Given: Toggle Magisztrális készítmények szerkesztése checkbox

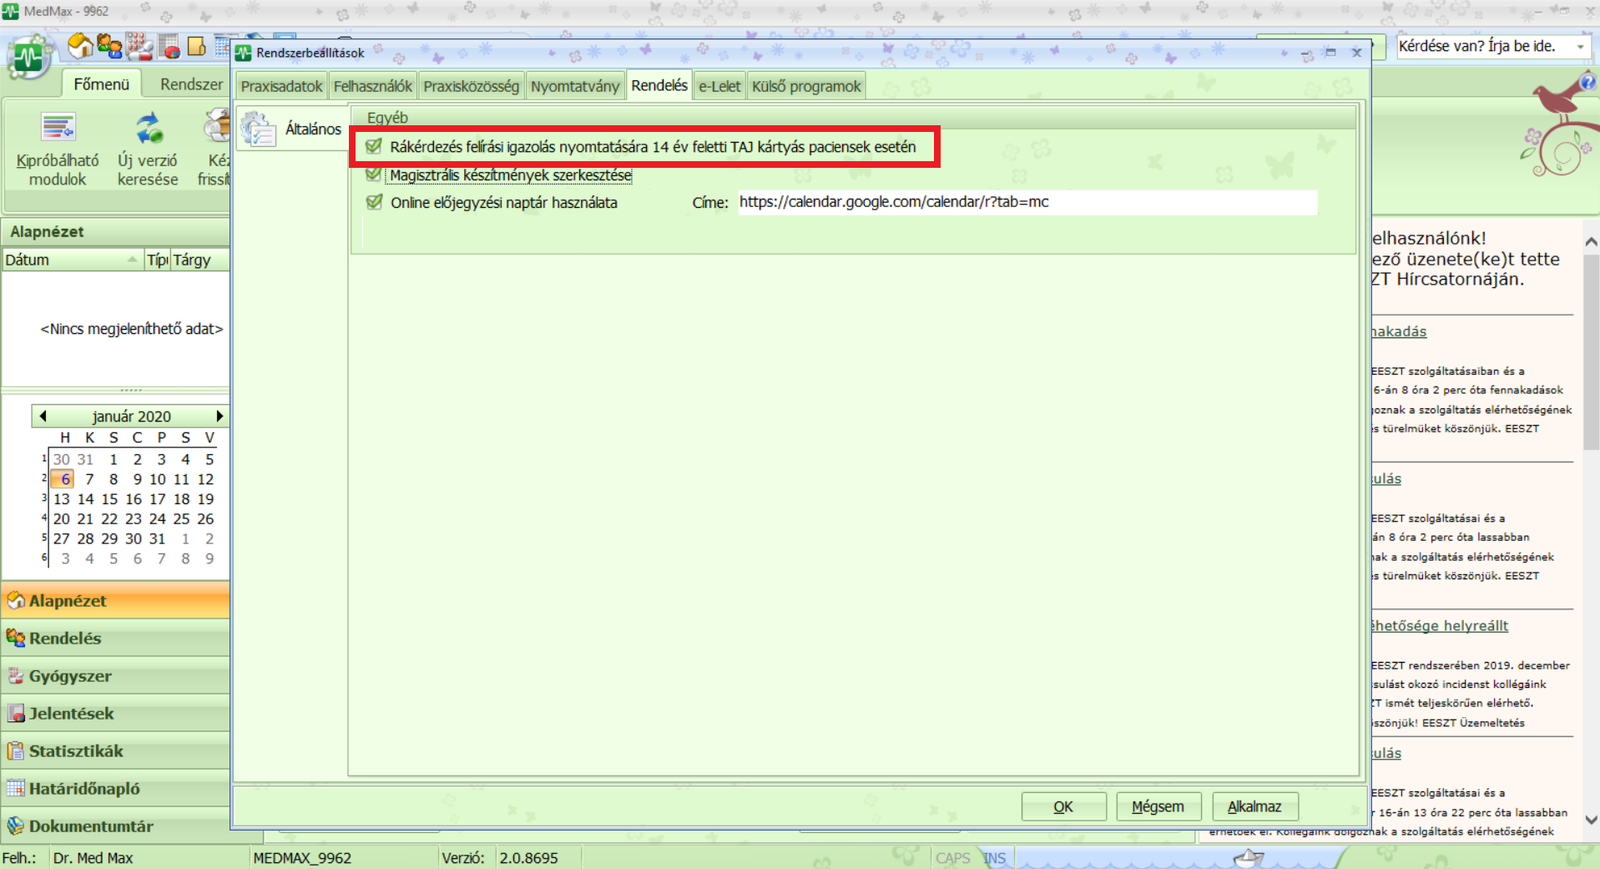Looking at the screenshot, I should point(374,175).
